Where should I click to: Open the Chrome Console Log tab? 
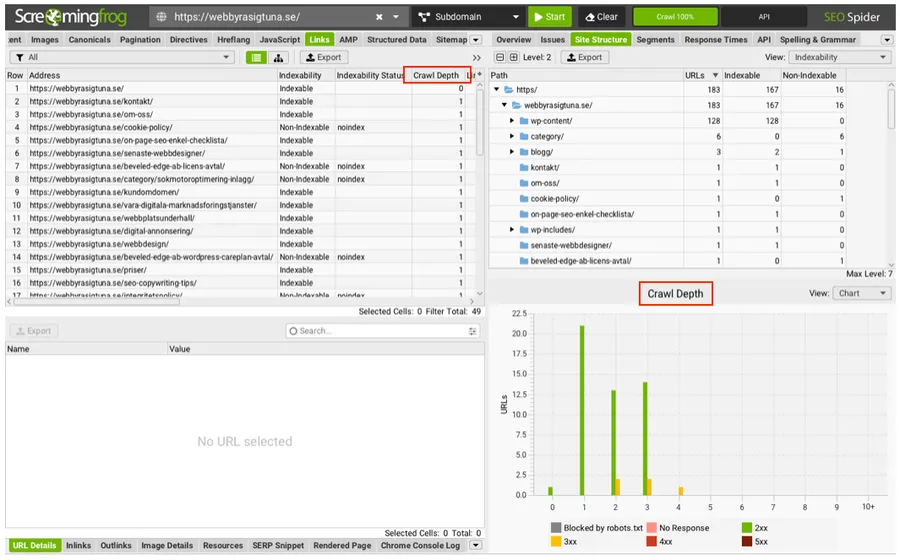pos(420,546)
